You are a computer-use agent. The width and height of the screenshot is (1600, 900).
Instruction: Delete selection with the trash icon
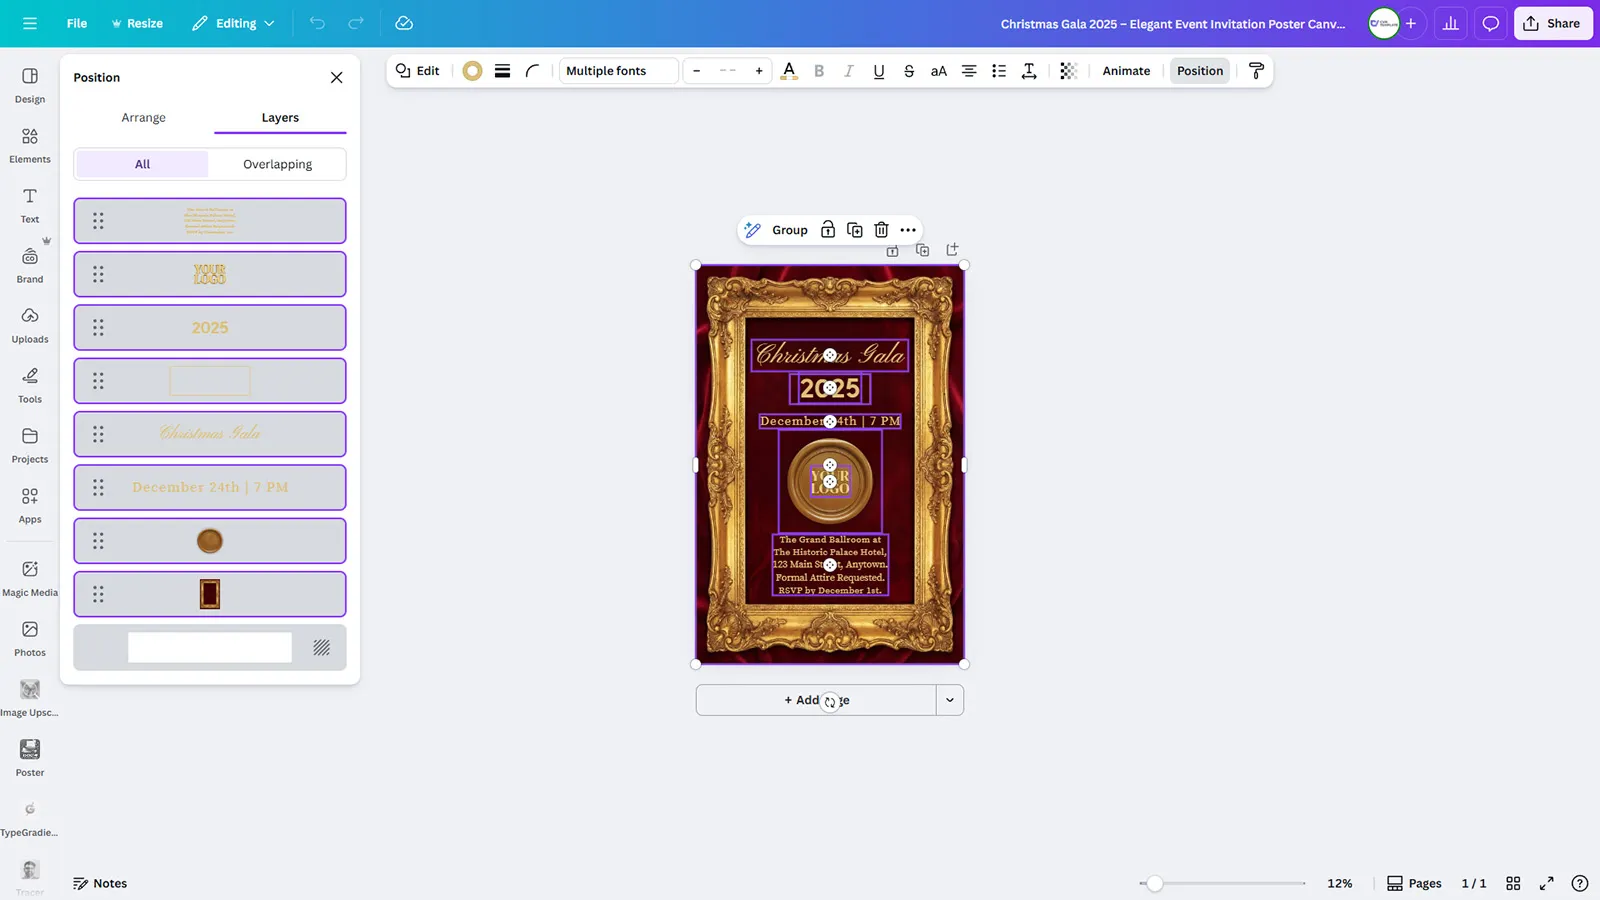pos(881,230)
